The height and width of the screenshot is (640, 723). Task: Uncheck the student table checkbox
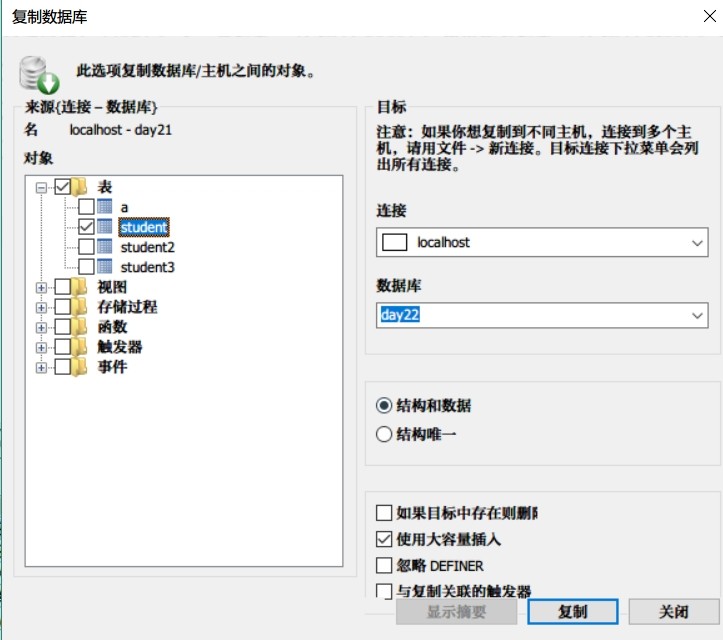pos(86,226)
